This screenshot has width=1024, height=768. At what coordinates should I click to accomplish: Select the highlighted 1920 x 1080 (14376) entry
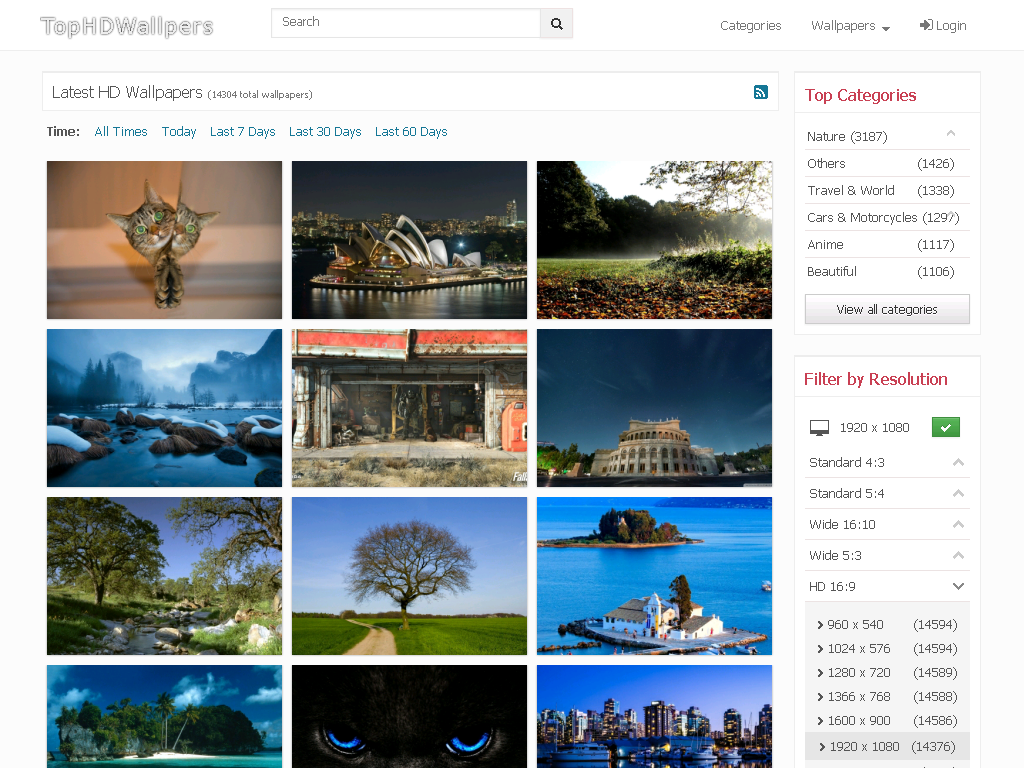pyautogui.click(x=887, y=746)
